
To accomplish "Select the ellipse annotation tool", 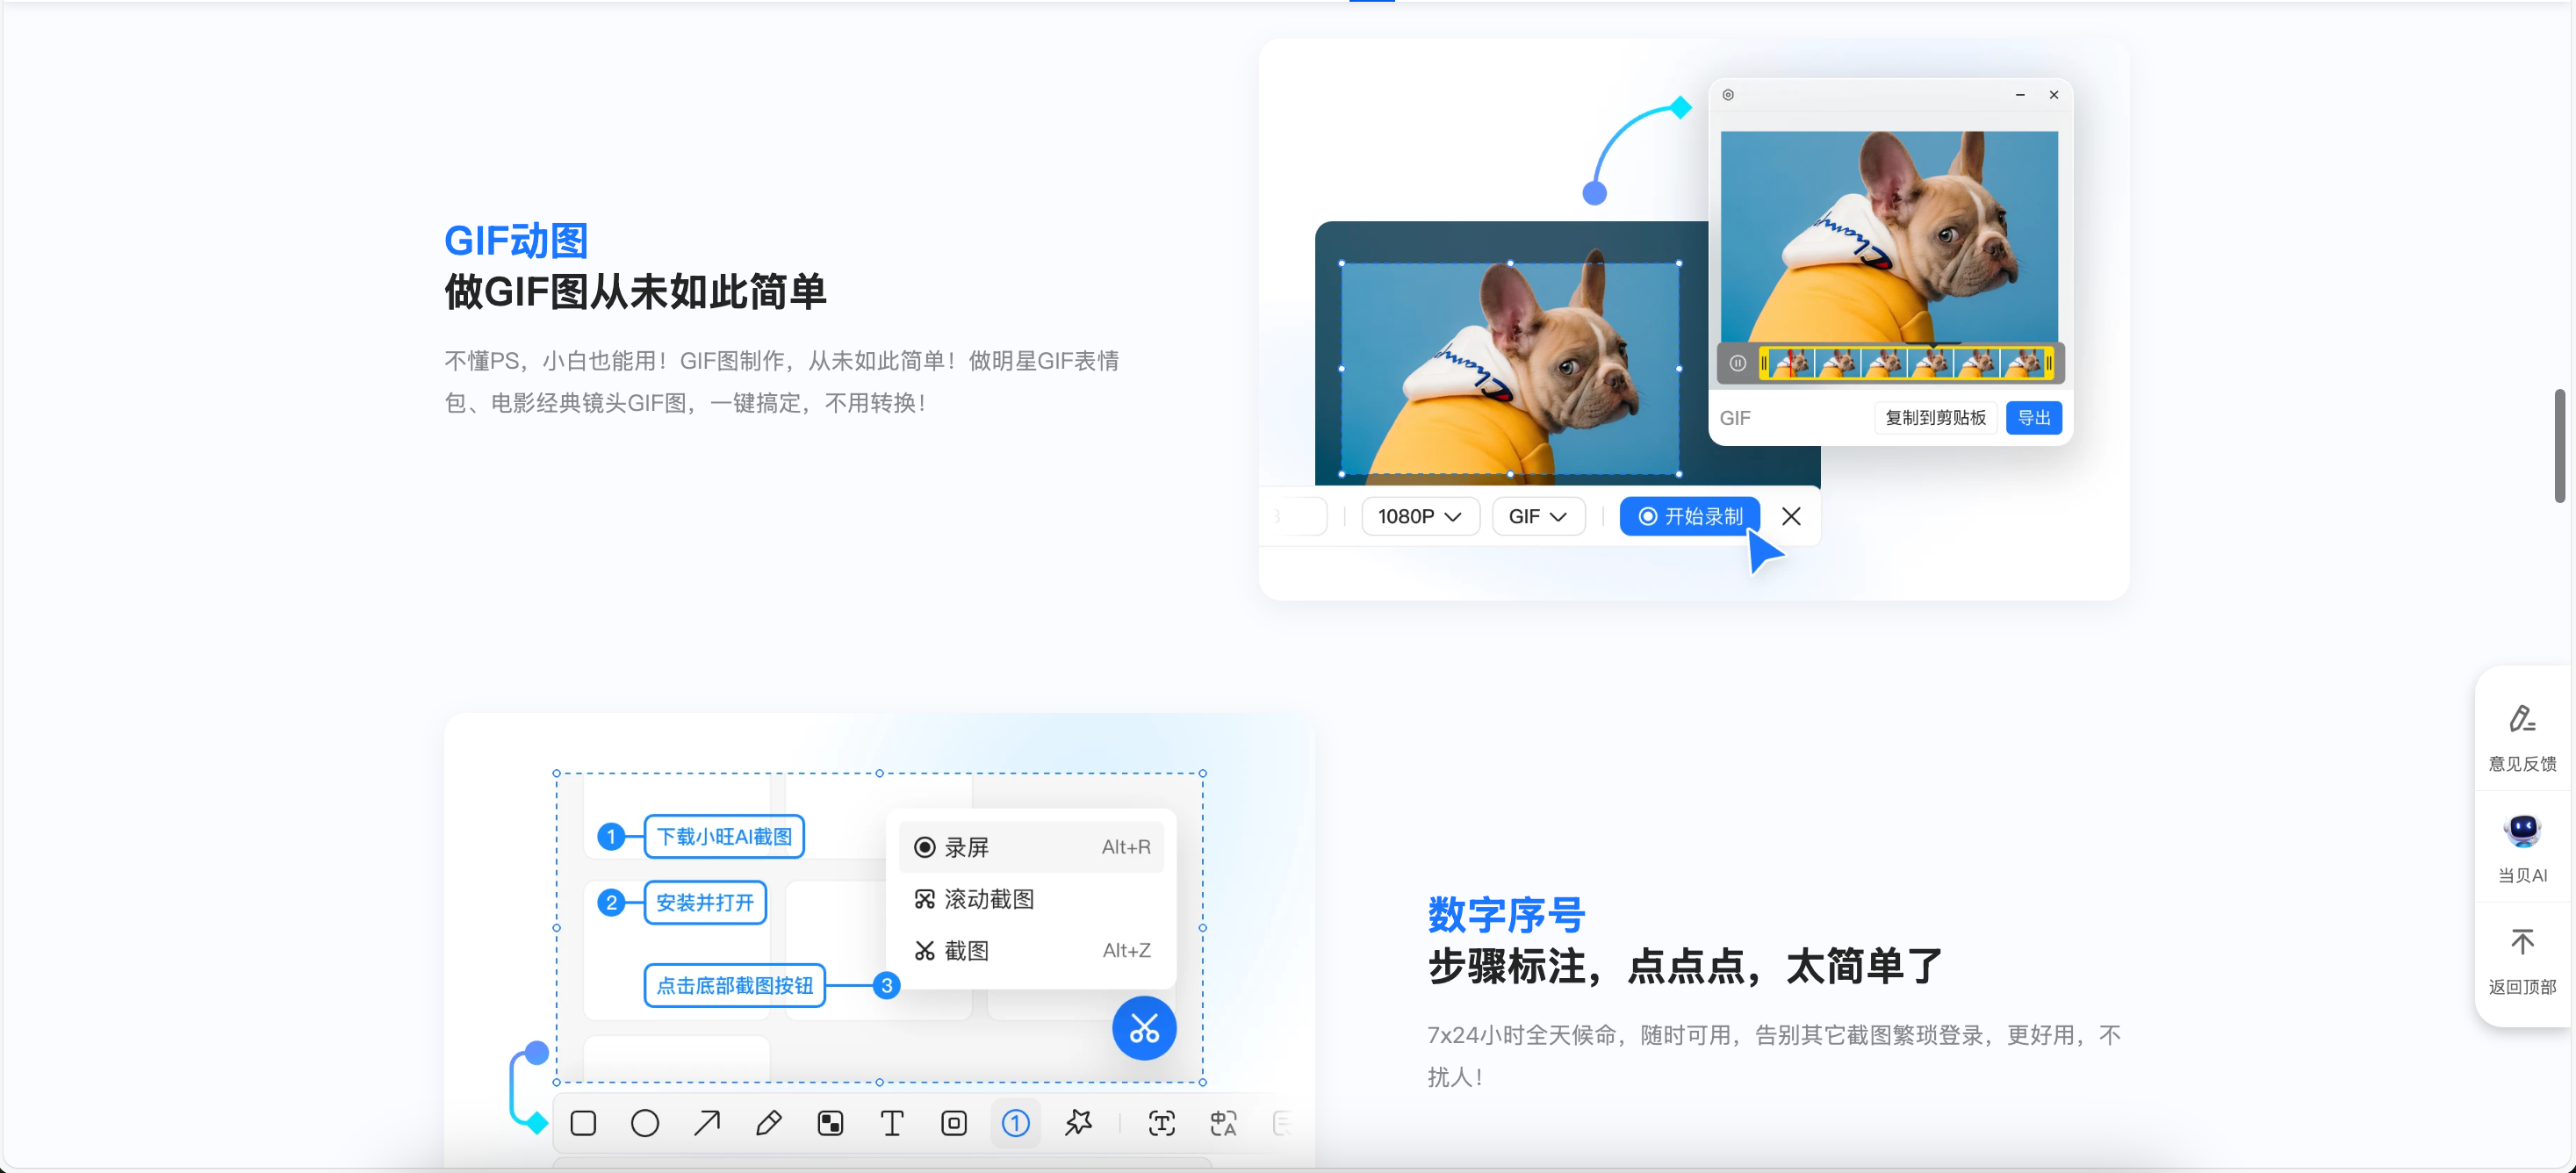I will pyautogui.click(x=645, y=1123).
